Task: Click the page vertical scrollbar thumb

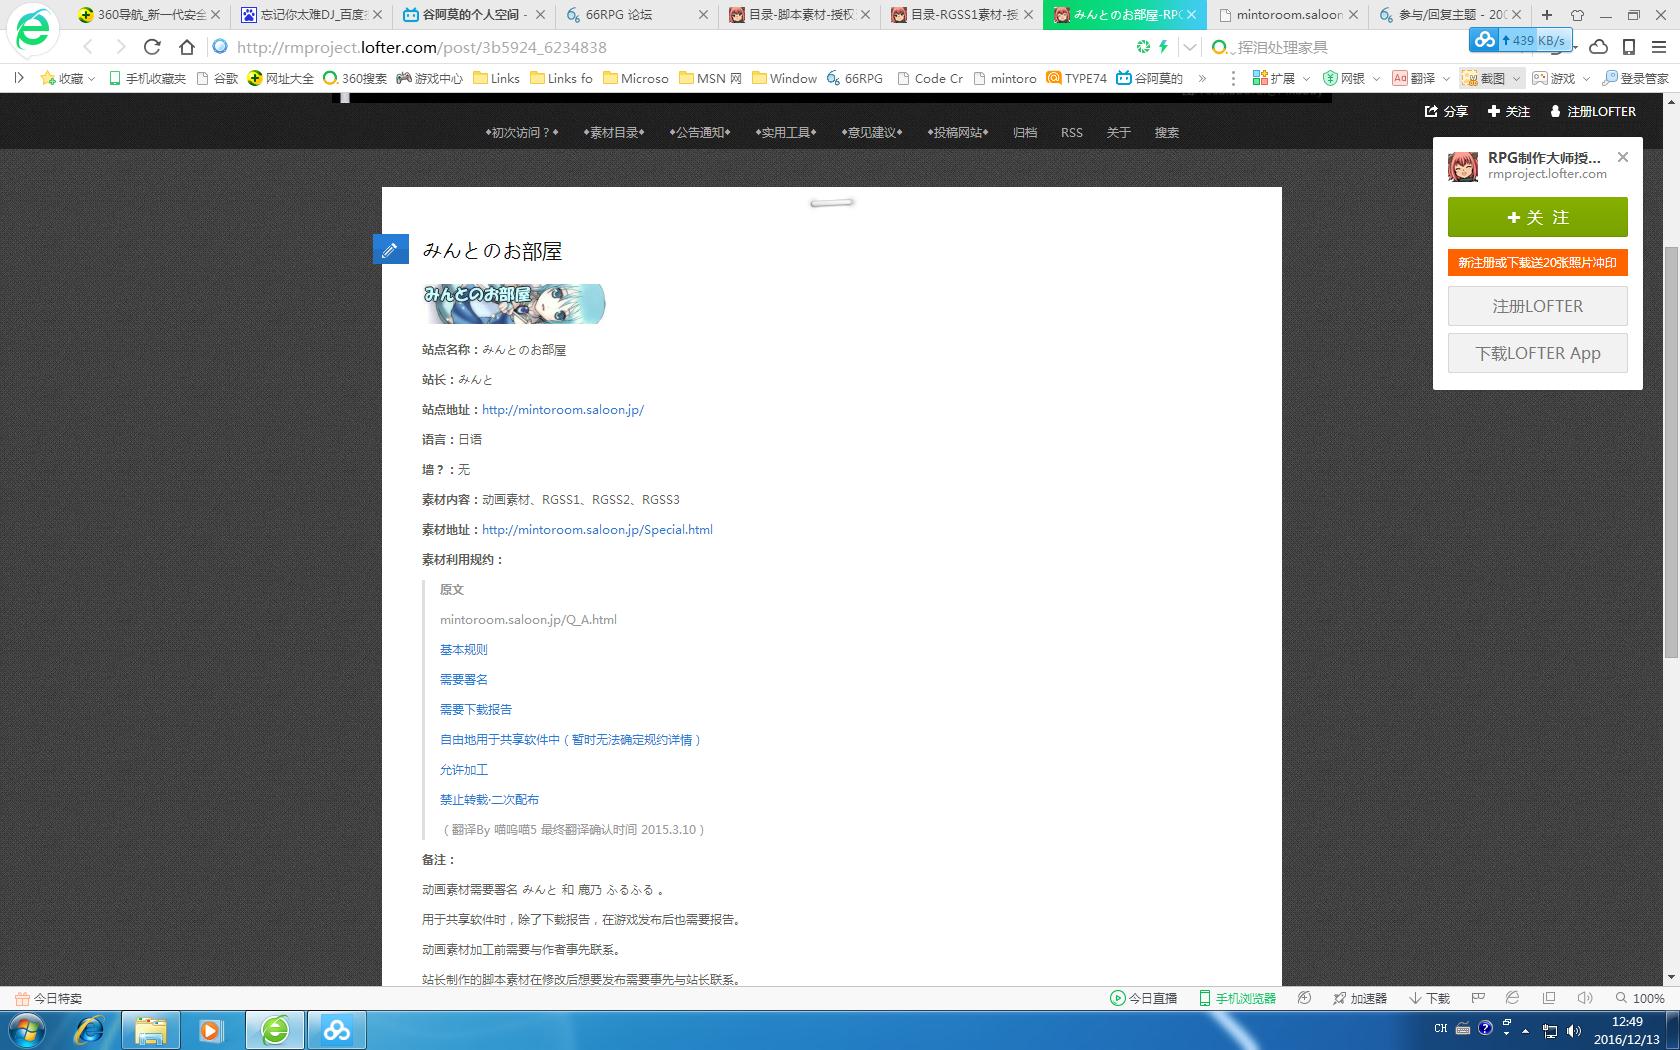Action: [1671, 451]
